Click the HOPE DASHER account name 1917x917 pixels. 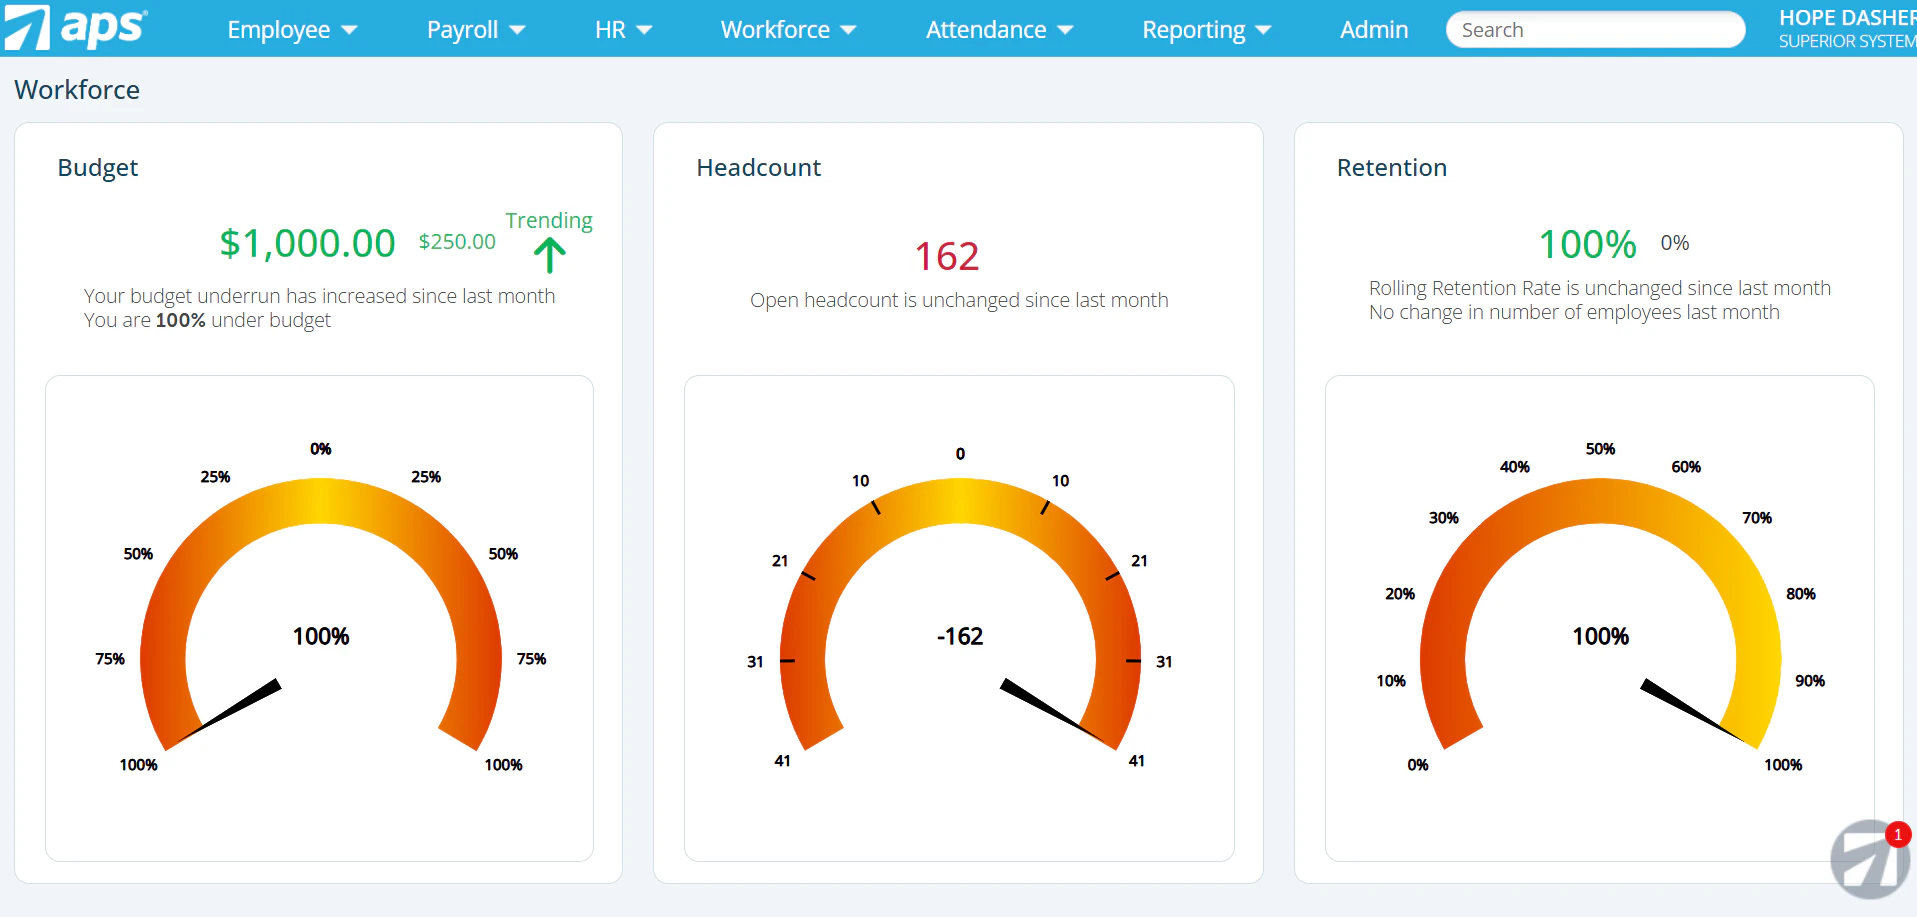(1845, 16)
